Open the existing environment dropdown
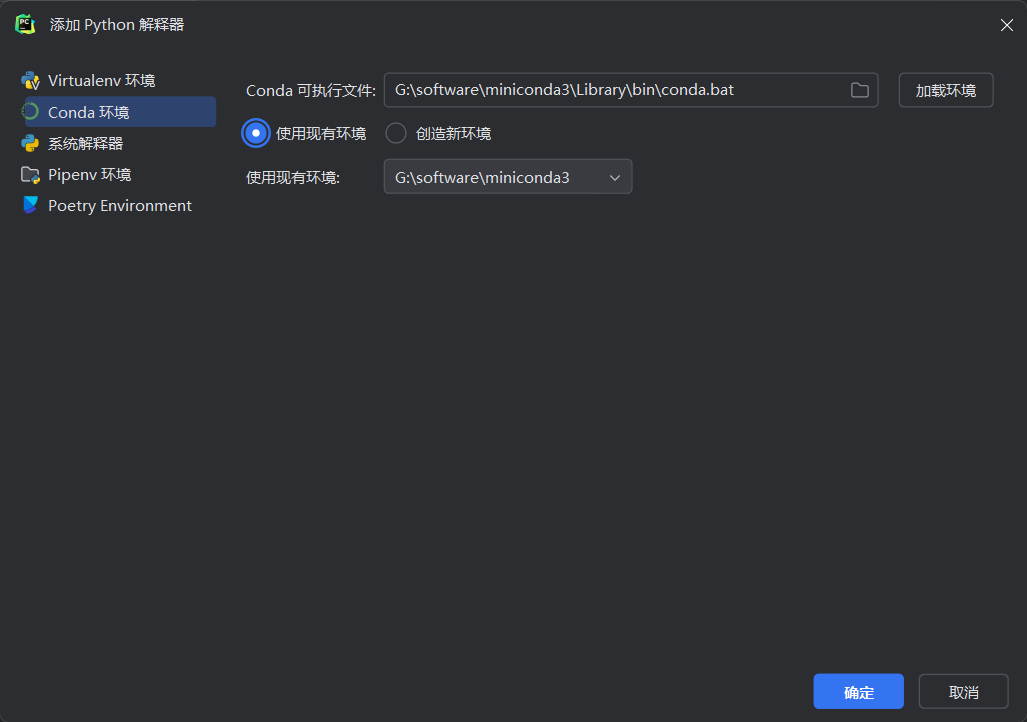The image size is (1027, 722). [x=508, y=177]
